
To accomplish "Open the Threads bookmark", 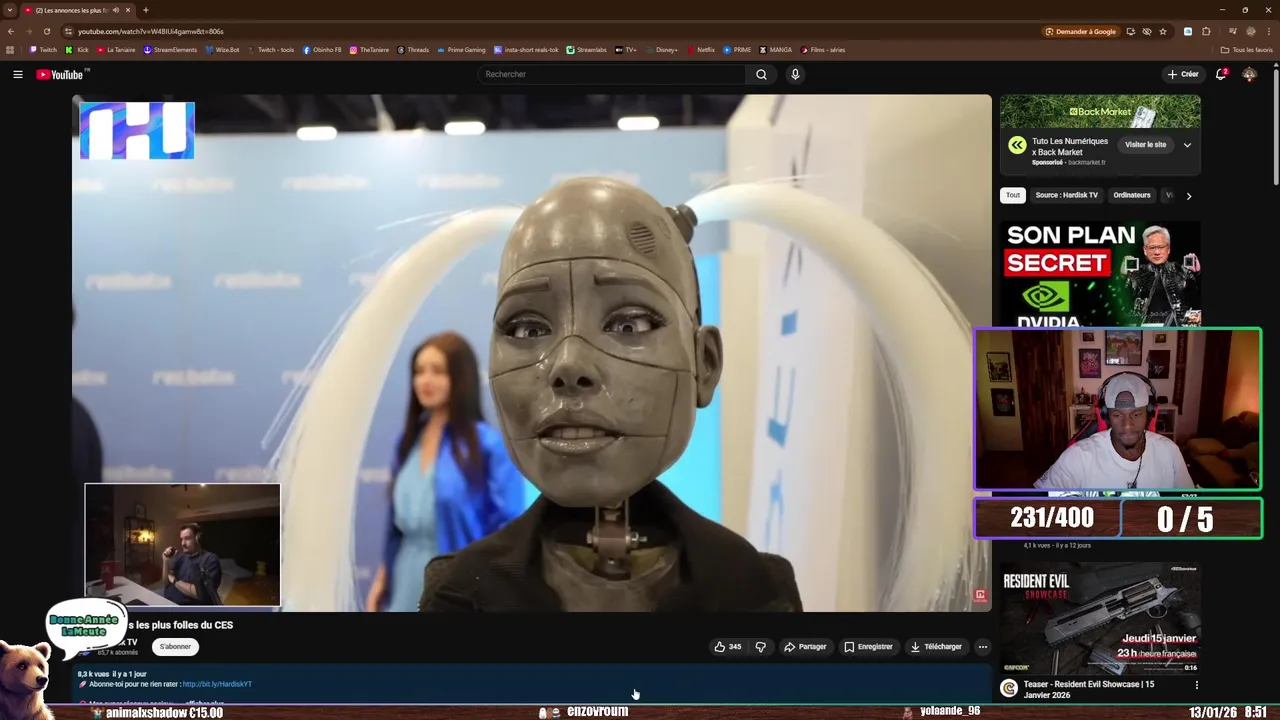I will click(x=413, y=50).
